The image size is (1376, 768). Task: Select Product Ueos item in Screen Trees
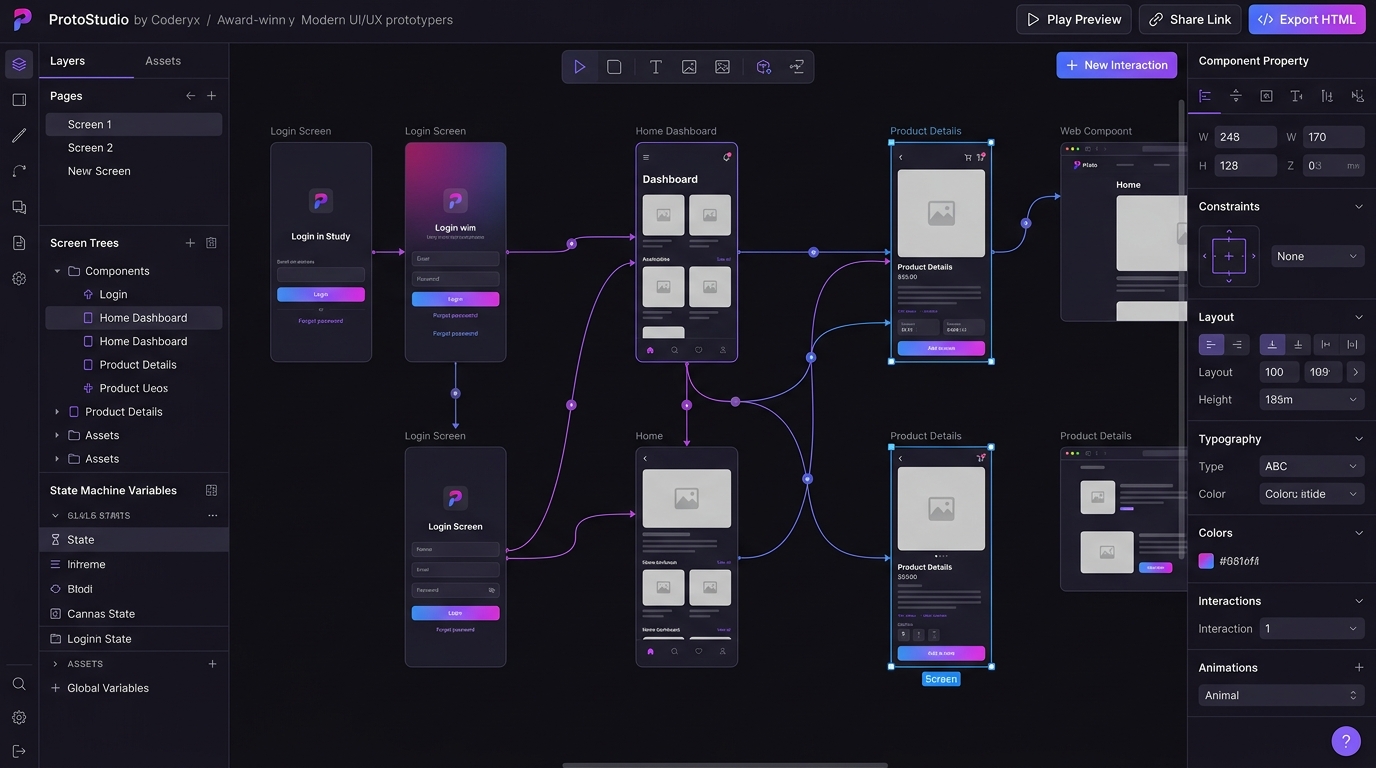coord(134,388)
